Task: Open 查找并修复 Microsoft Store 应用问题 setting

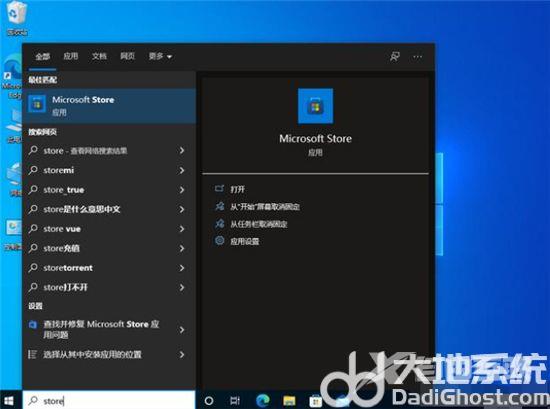Action: 109,329
